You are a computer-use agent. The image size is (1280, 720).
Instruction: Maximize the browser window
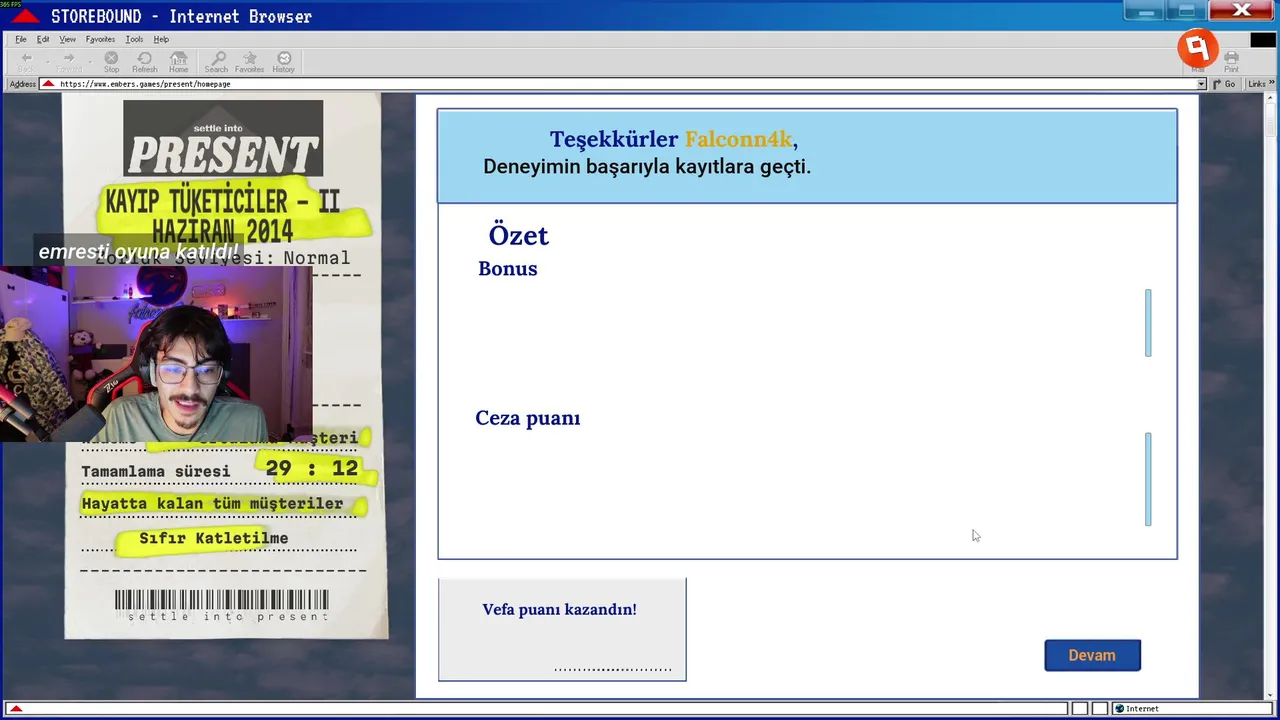(x=1187, y=10)
